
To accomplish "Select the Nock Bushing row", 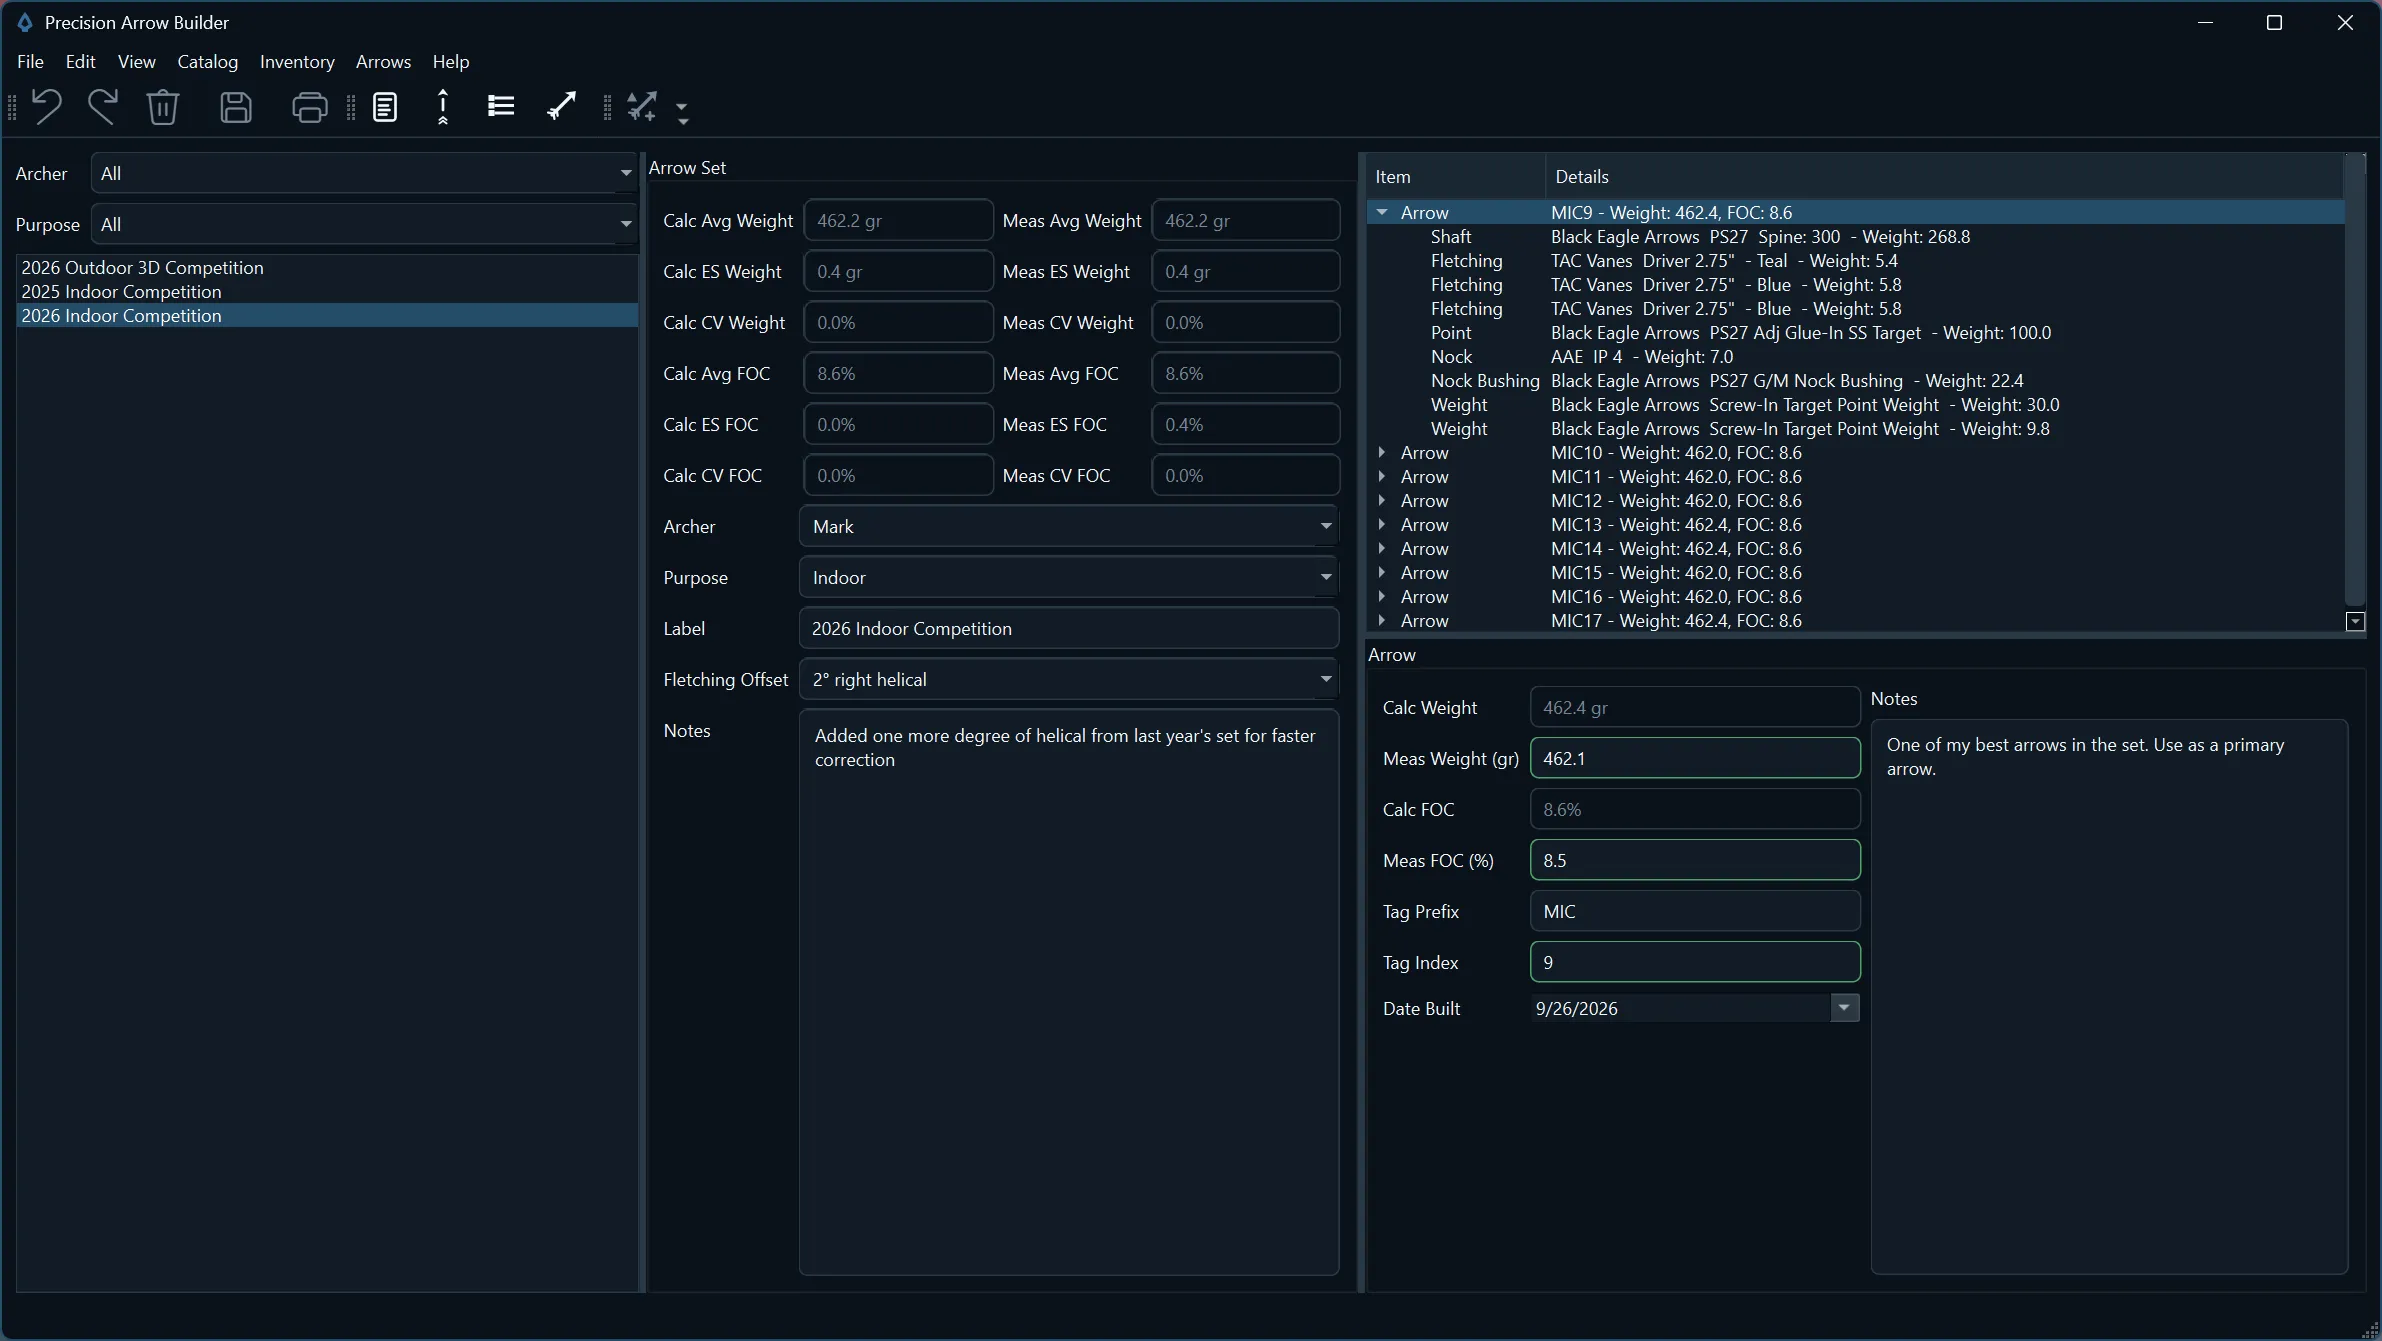I will (1855, 380).
